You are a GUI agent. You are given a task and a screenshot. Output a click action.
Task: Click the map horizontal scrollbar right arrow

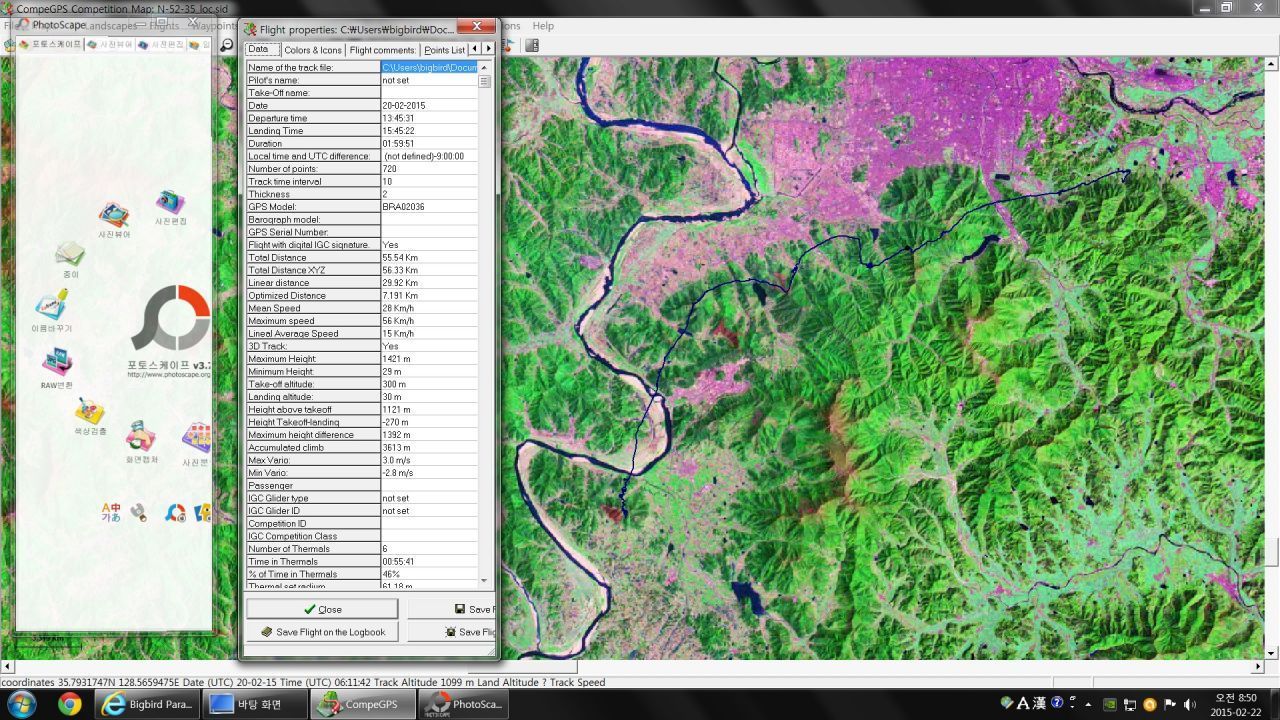pyautogui.click(x=1259, y=666)
